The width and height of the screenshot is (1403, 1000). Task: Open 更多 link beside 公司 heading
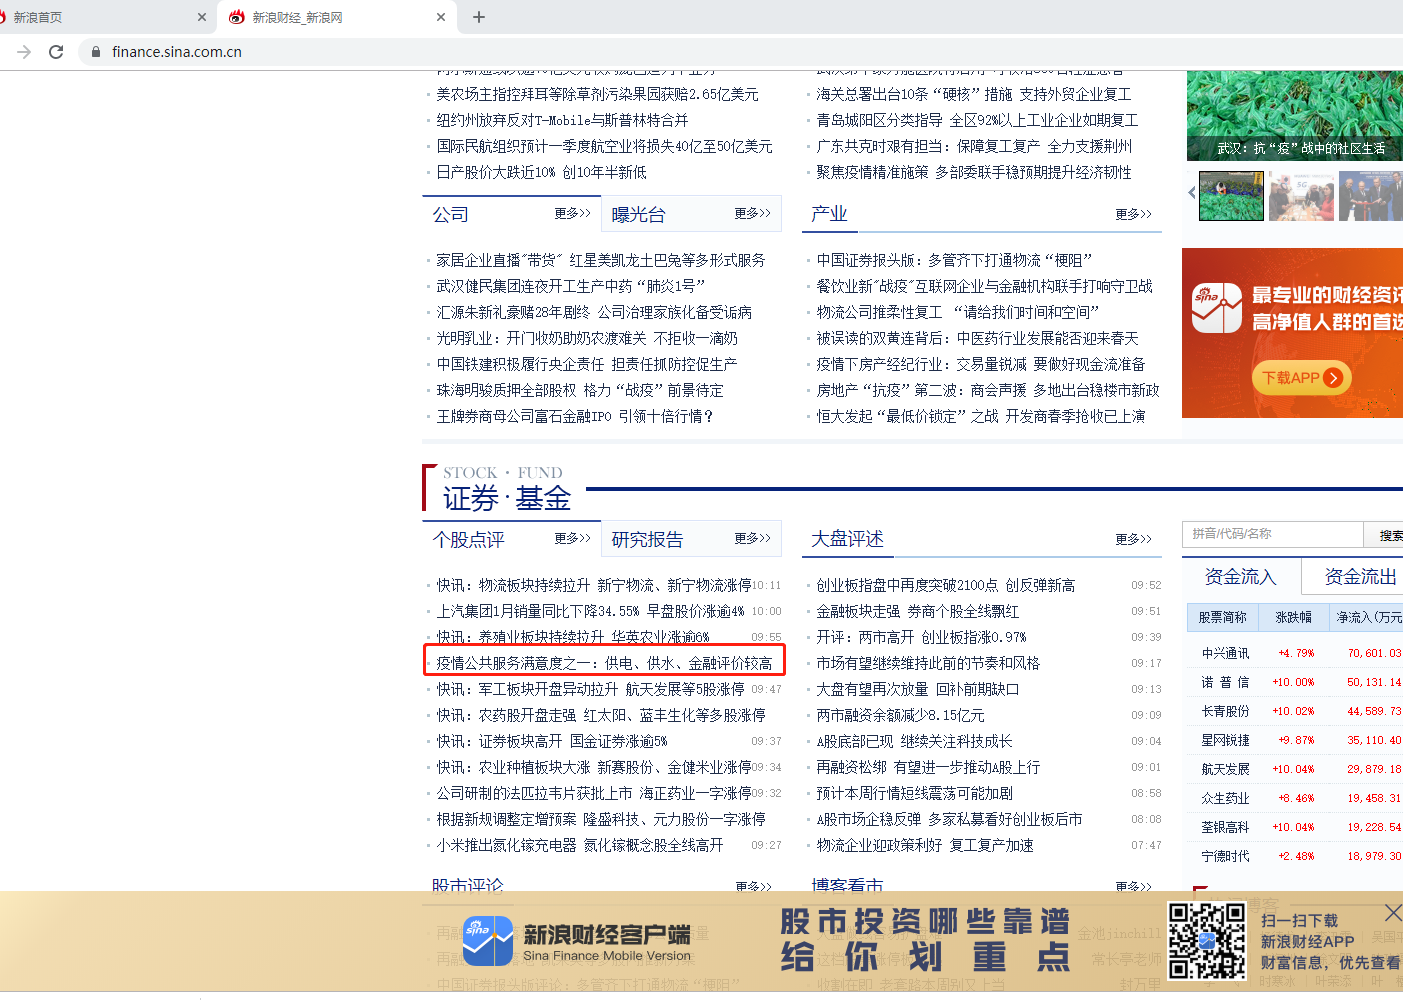(x=573, y=213)
